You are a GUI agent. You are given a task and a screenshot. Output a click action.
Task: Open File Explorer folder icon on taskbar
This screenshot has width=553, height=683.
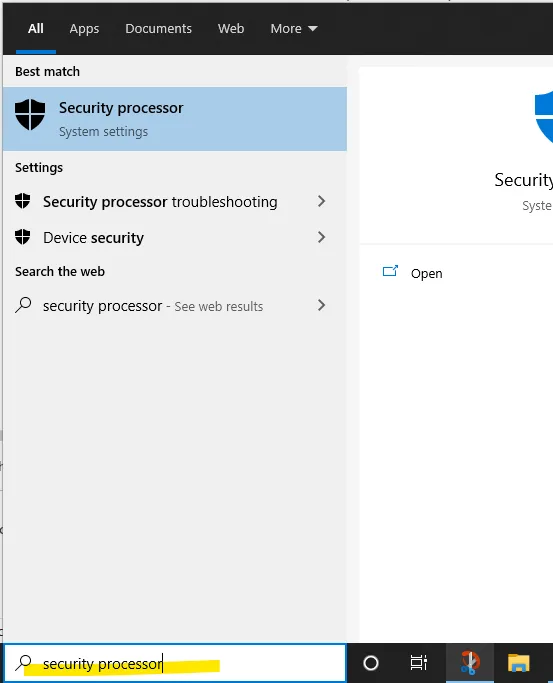(518, 663)
